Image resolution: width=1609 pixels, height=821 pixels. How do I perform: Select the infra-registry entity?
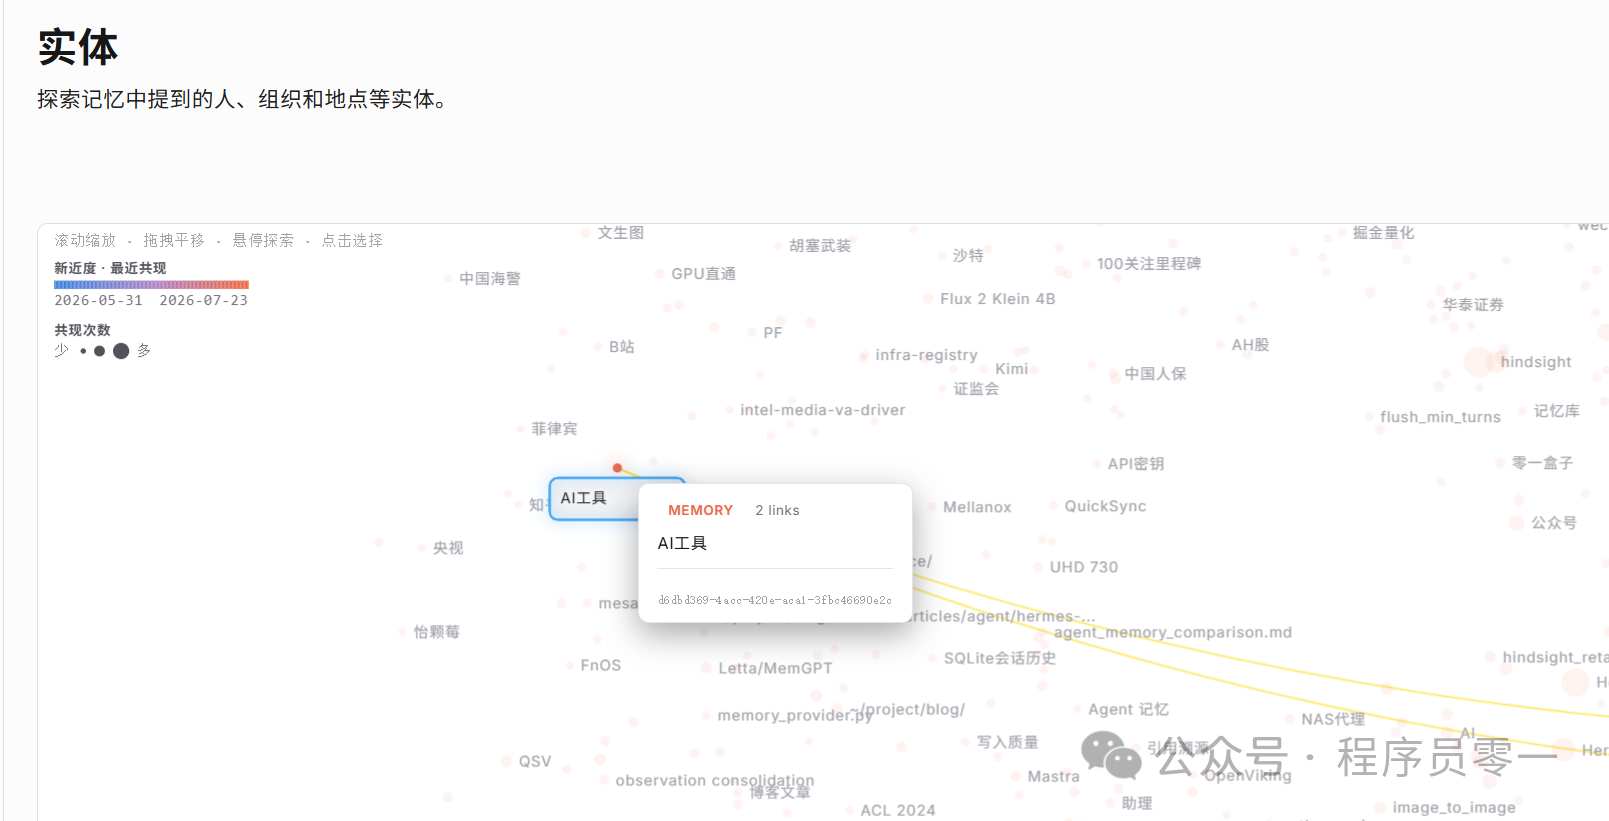926,355
